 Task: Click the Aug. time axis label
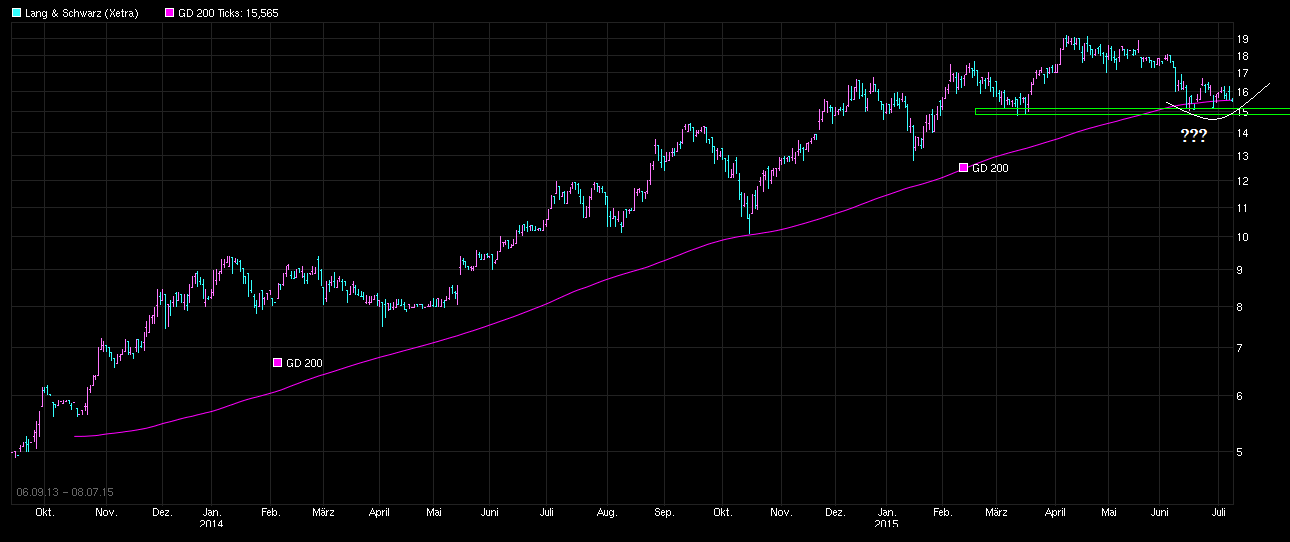tap(607, 512)
